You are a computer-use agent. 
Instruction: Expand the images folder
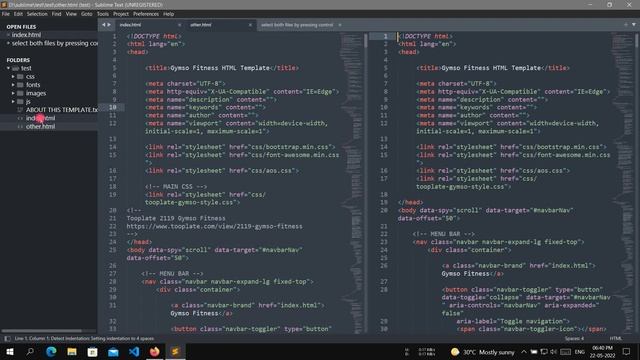tap(13, 93)
